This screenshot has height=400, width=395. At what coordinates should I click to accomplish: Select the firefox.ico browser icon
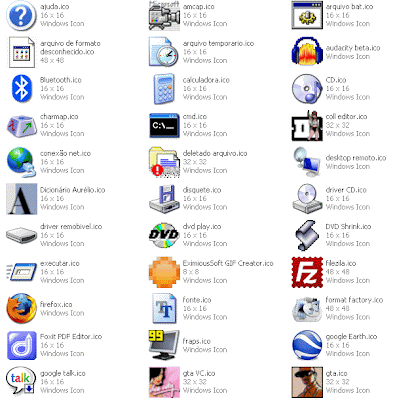click(x=21, y=309)
